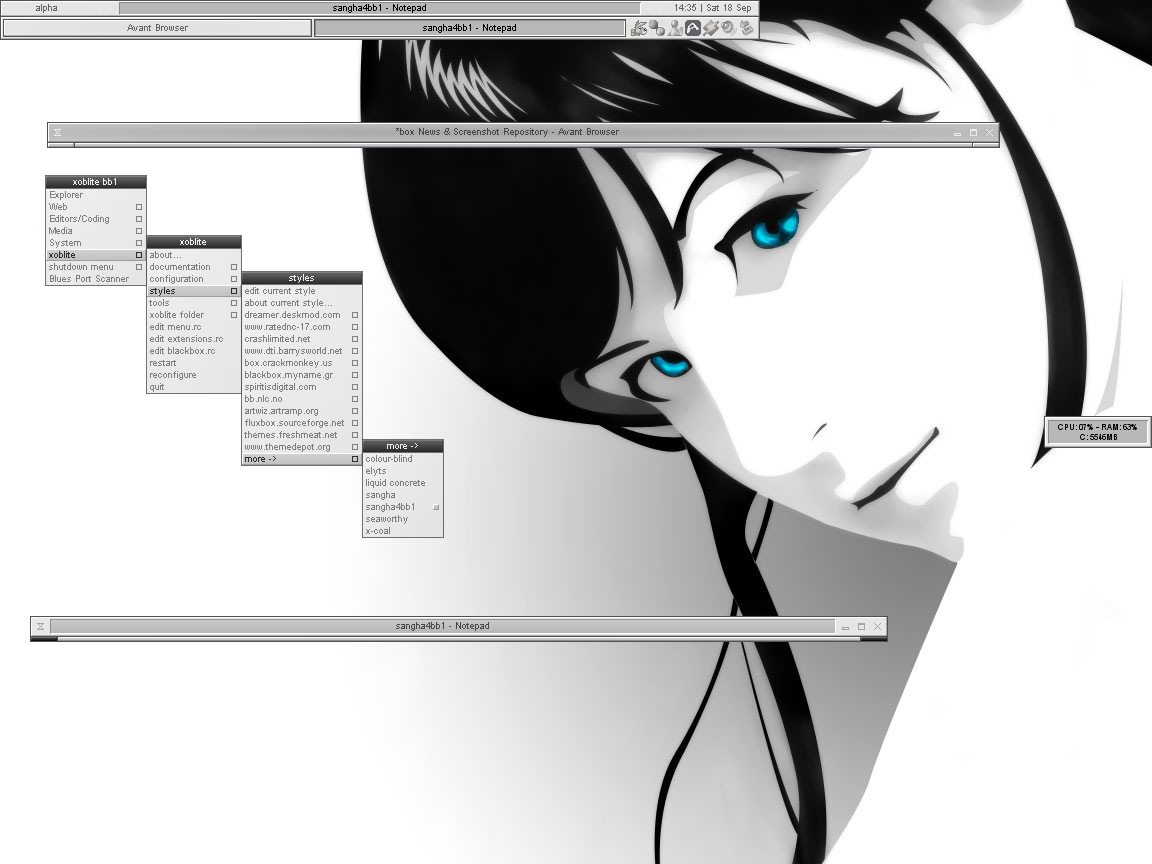This screenshot has height=864, width=1152.
Task: Expand the Media submenu square
Action: pos(139,231)
